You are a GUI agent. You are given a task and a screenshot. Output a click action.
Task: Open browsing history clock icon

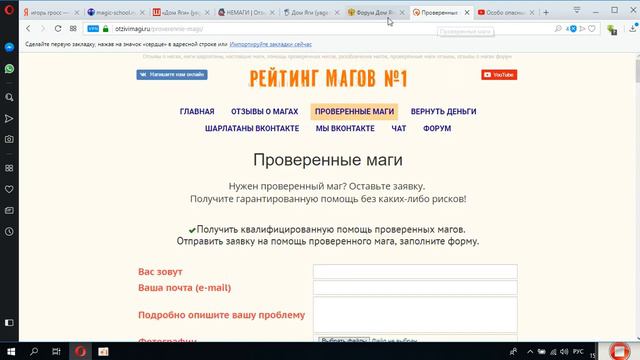tap(9, 232)
